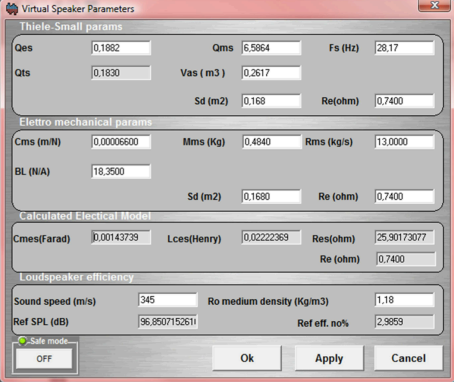Image resolution: width=455 pixels, height=383 pixels.
Task: Click the Calculated Electical Model heading
Action: (x=85, y=216)
